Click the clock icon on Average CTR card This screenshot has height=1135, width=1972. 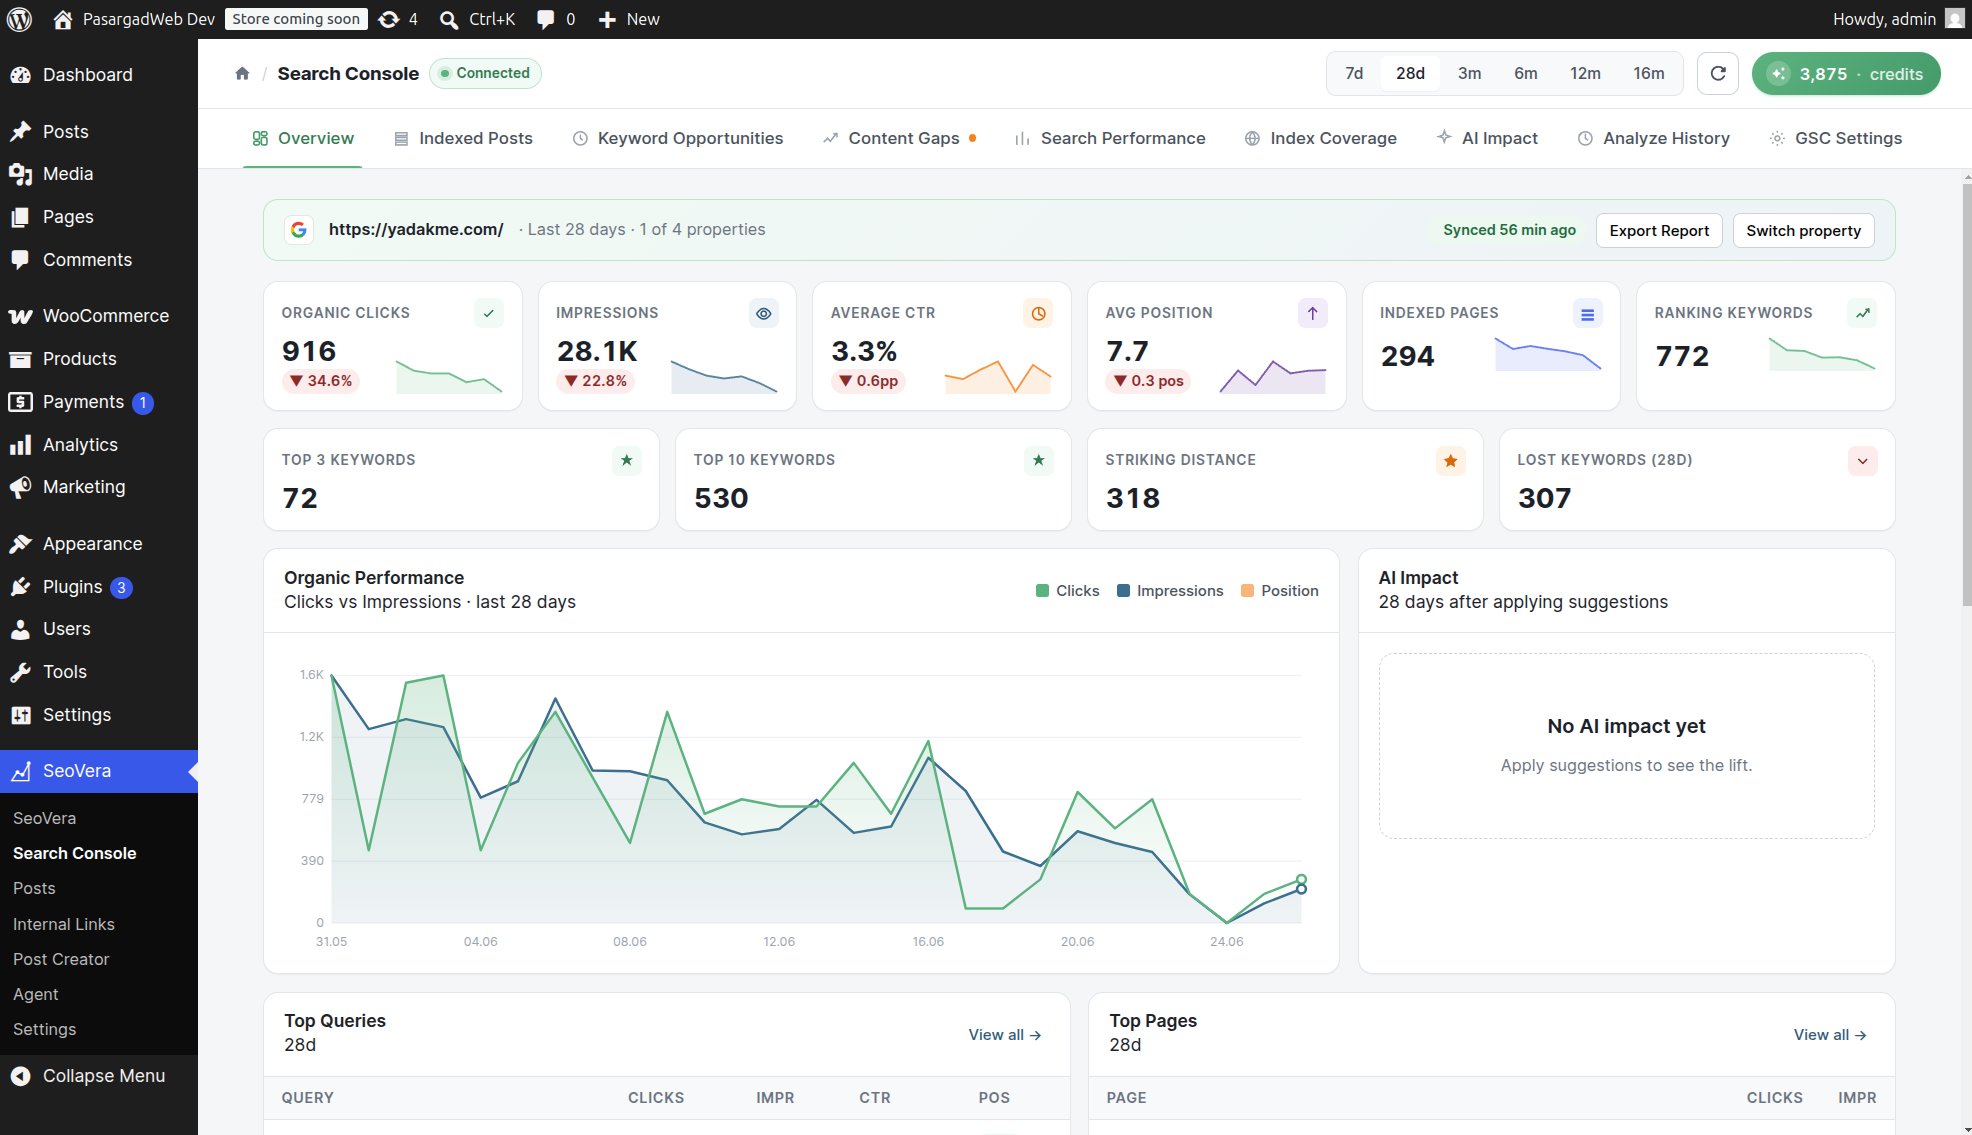pyautogui.click(x=1038, y=313)
